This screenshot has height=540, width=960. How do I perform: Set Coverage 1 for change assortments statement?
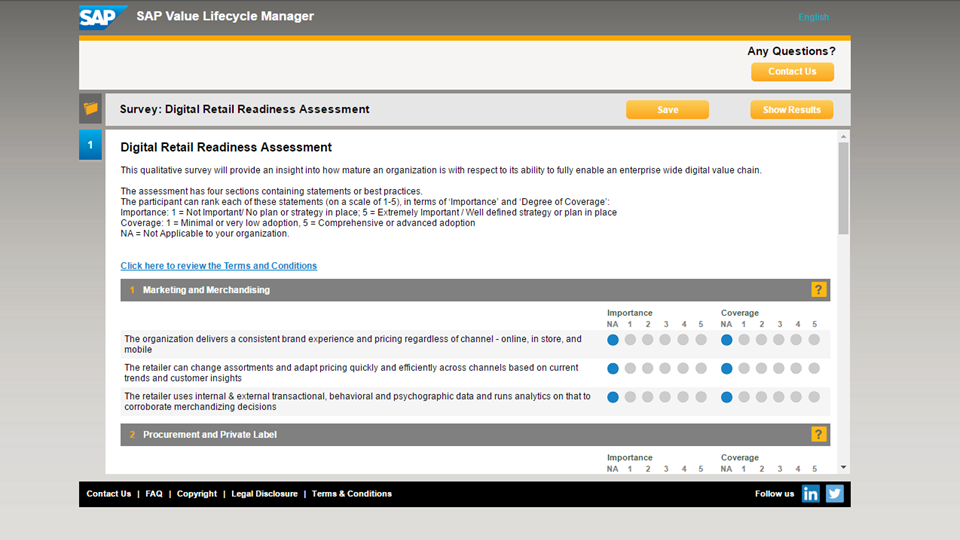click(744, 369)
